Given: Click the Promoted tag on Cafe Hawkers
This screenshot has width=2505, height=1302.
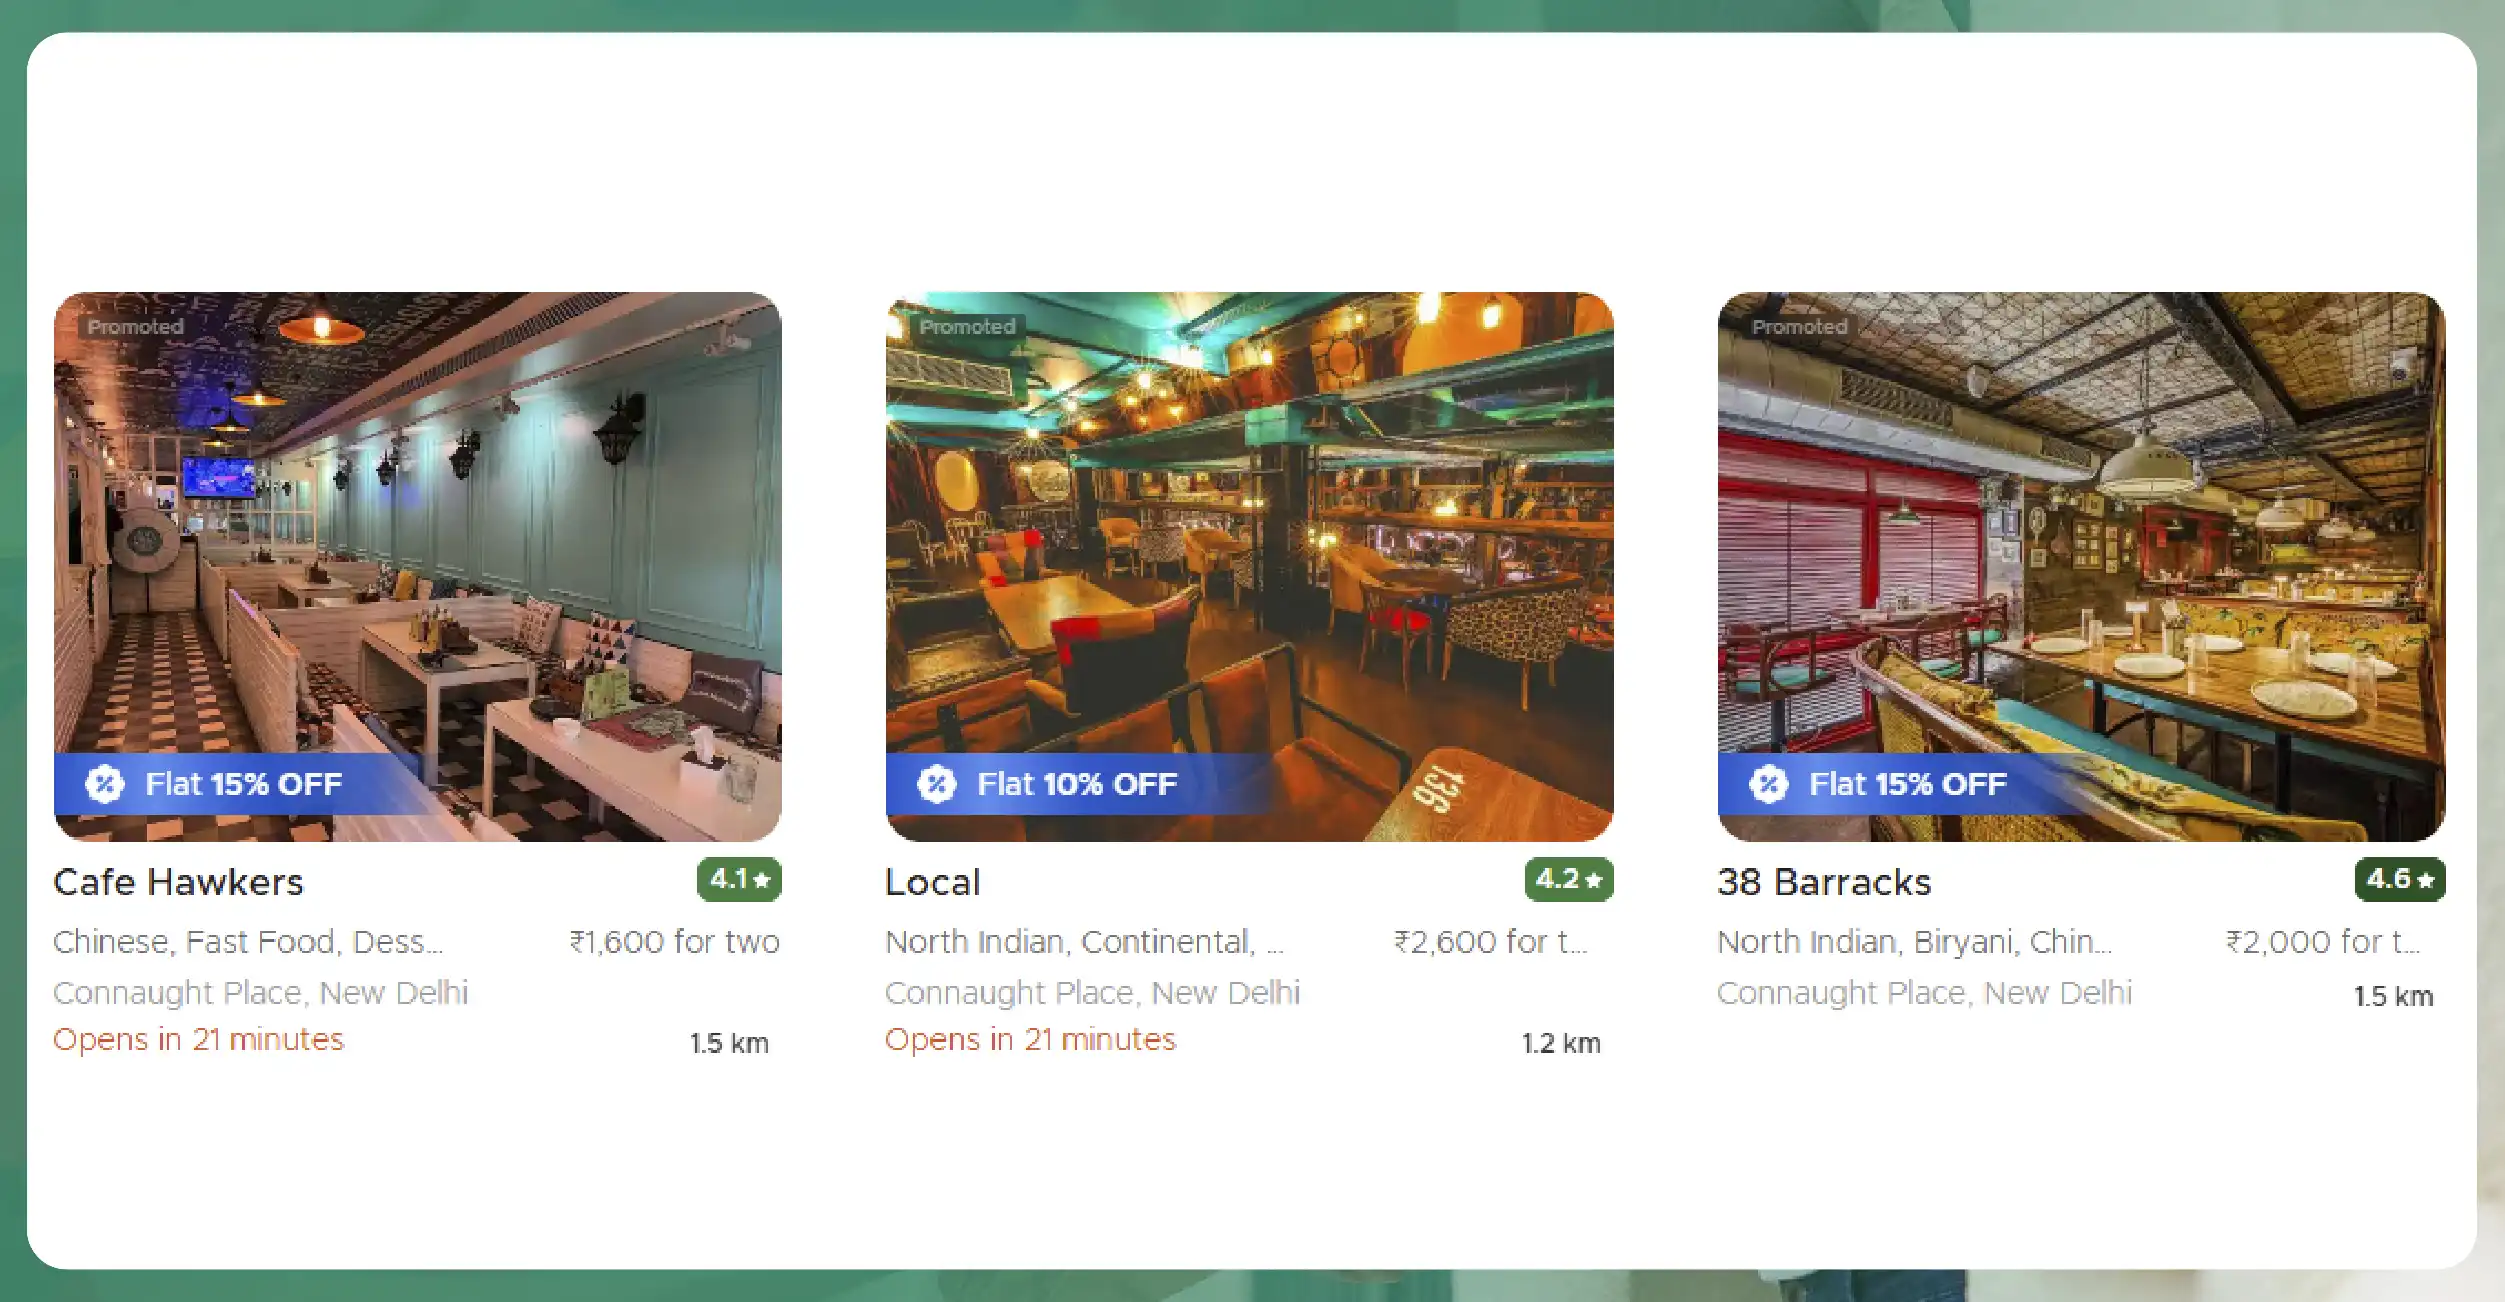Looking at the screenshot, I should pyautogui.click(x=136, y=327).
